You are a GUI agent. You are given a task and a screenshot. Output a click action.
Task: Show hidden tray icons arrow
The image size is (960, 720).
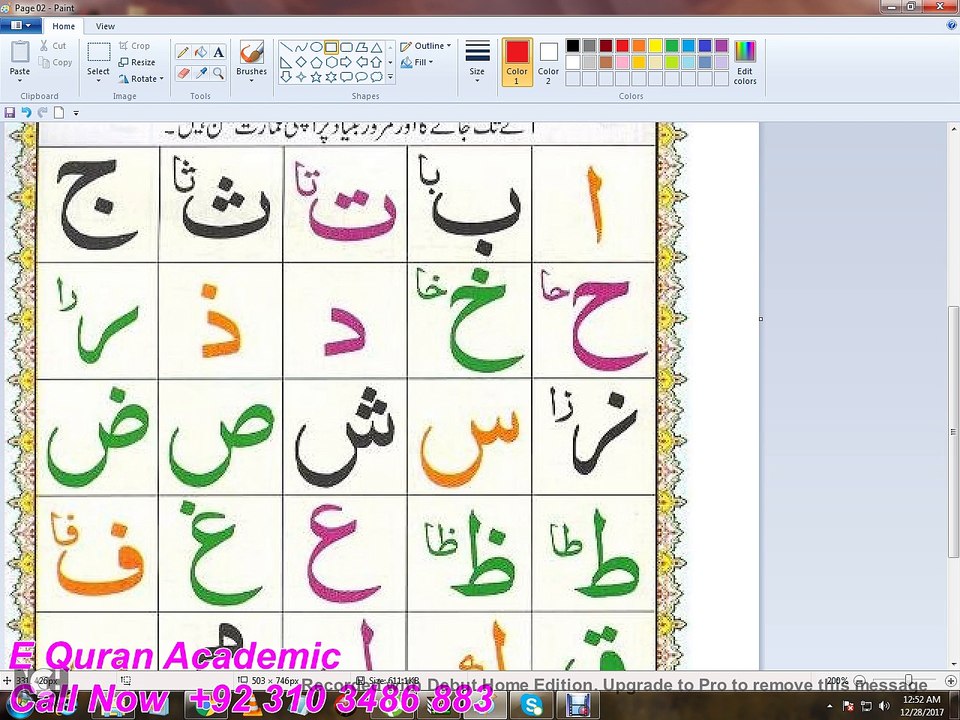[x=830, y=707]
